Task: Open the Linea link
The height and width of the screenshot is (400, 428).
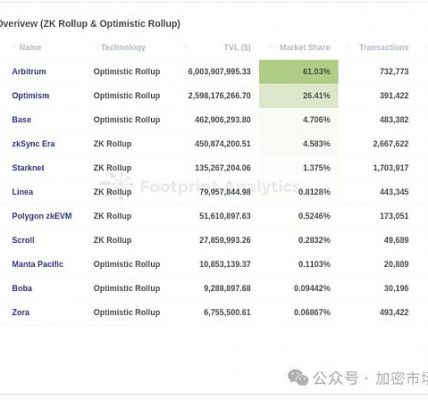Action: pos(22,192)
